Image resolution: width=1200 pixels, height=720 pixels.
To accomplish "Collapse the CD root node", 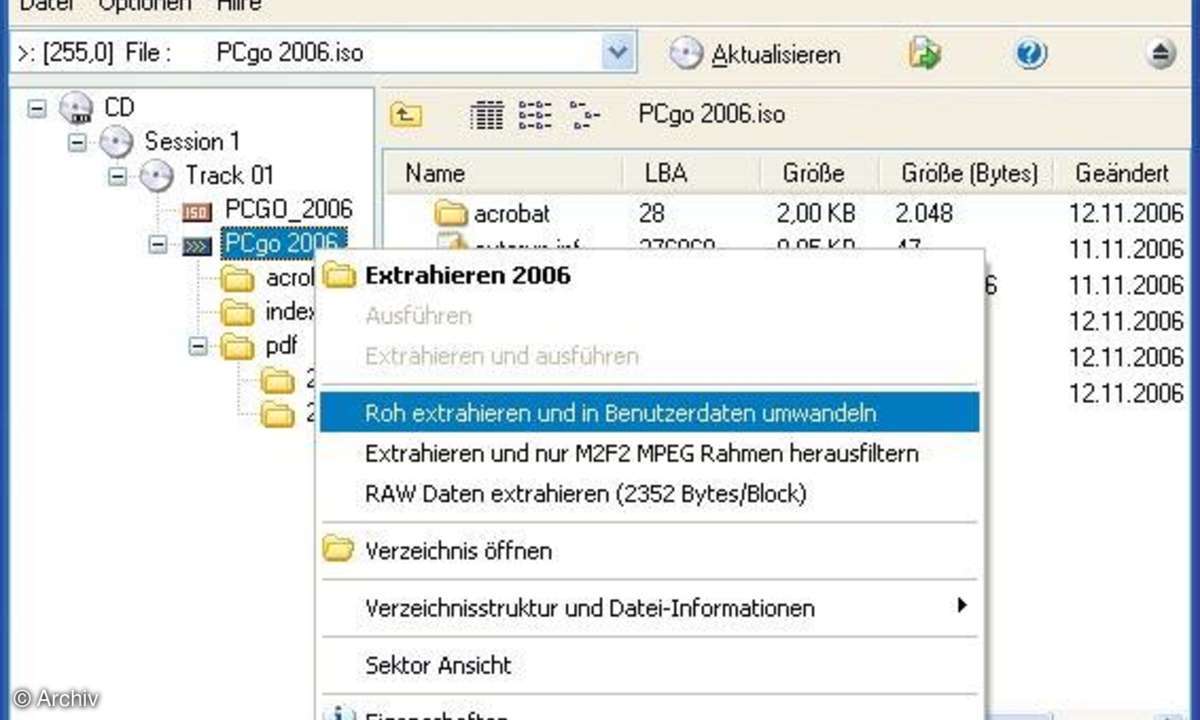I will 36,107.
